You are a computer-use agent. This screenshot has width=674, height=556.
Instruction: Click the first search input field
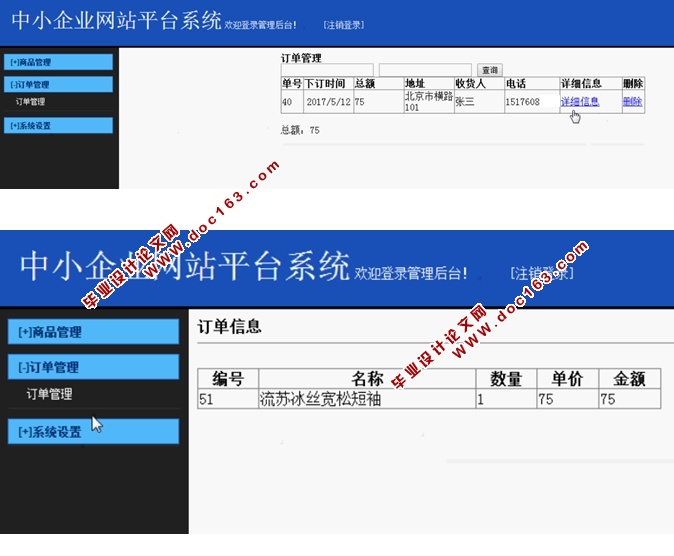(327, 70)
